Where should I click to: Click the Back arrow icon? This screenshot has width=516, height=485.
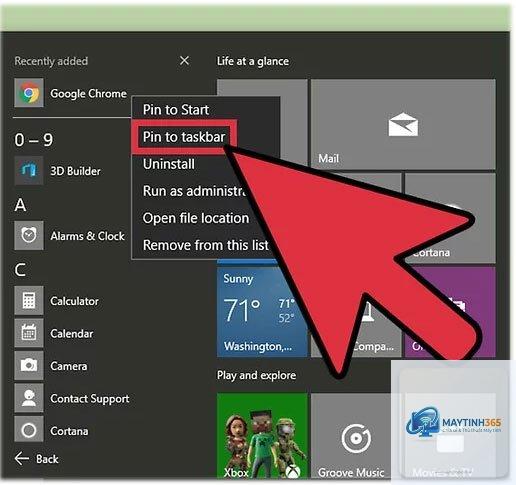[x=22, y=459]
